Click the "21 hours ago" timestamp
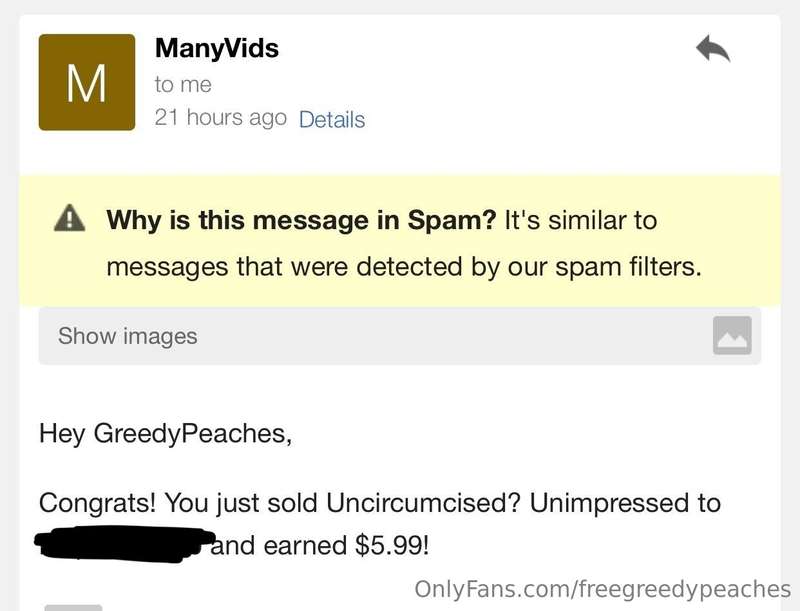Viewport: 800px width, 611px height. pyautogui.click(x=220, y=117)
